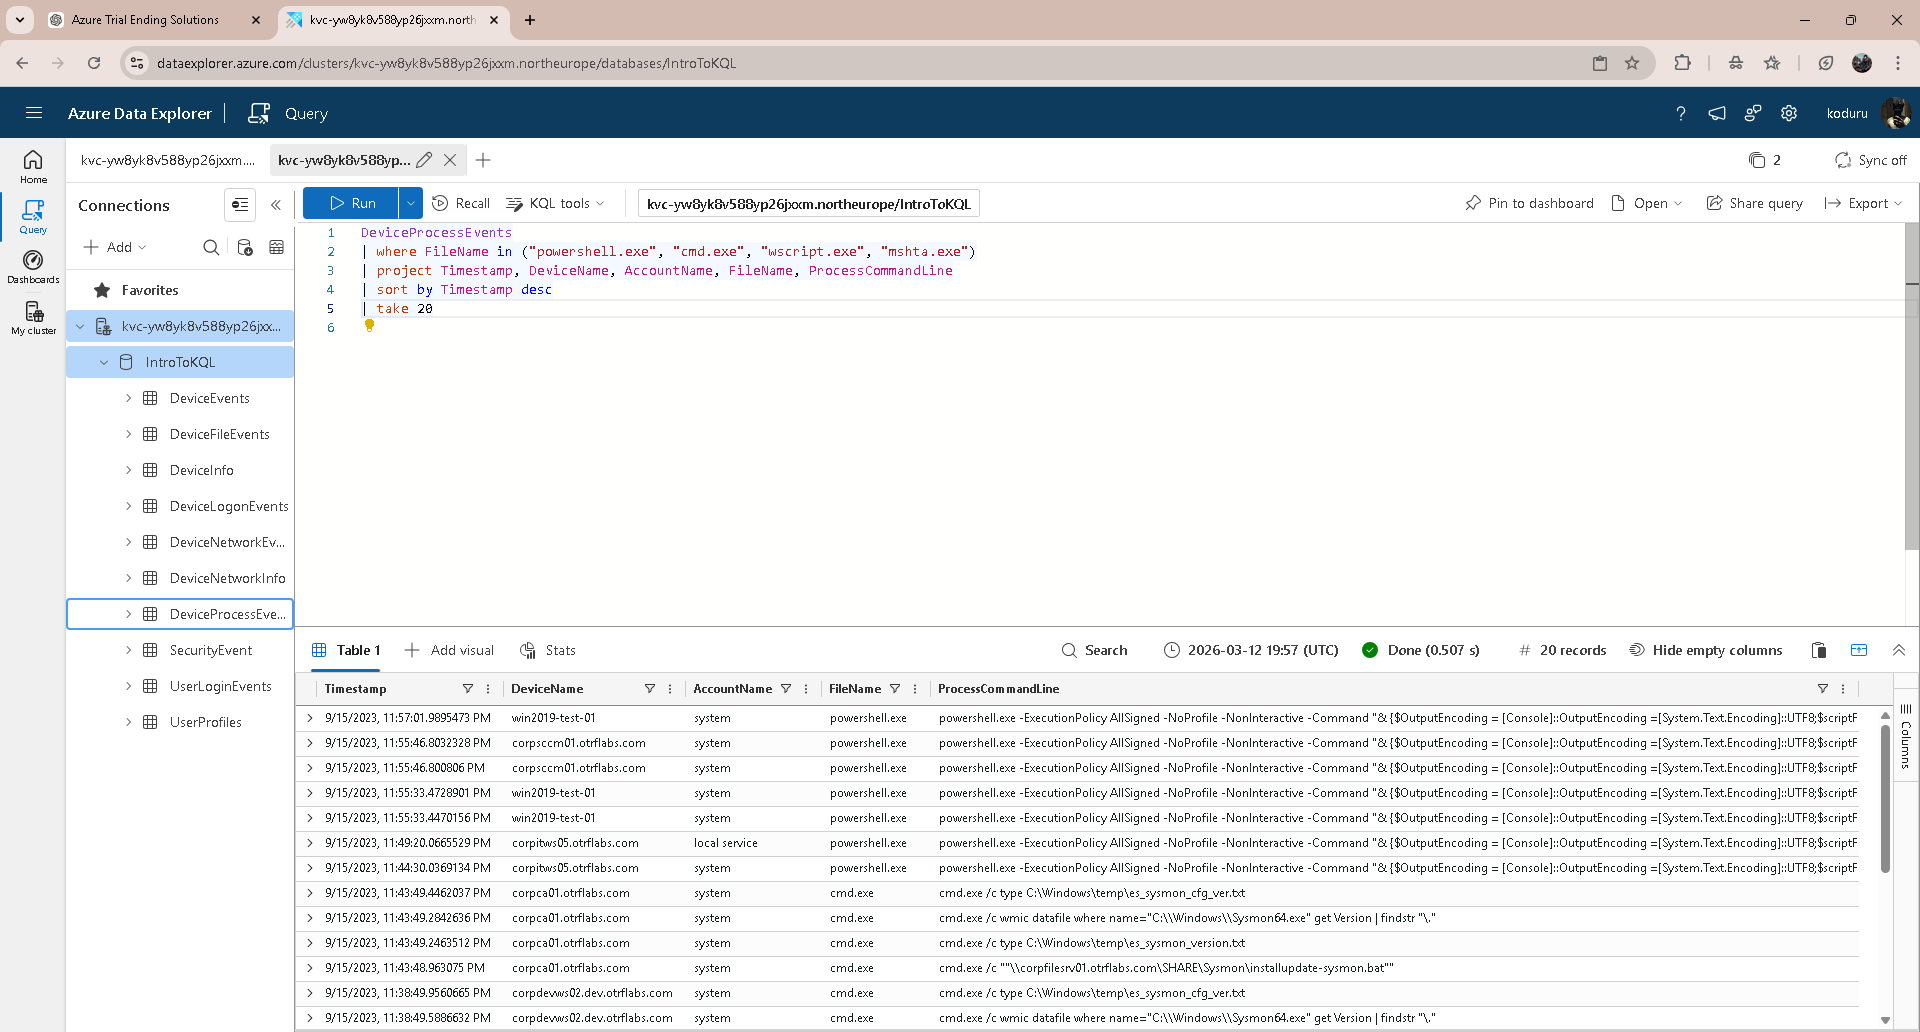
Task: Add a new query tab
Action: 483,160
